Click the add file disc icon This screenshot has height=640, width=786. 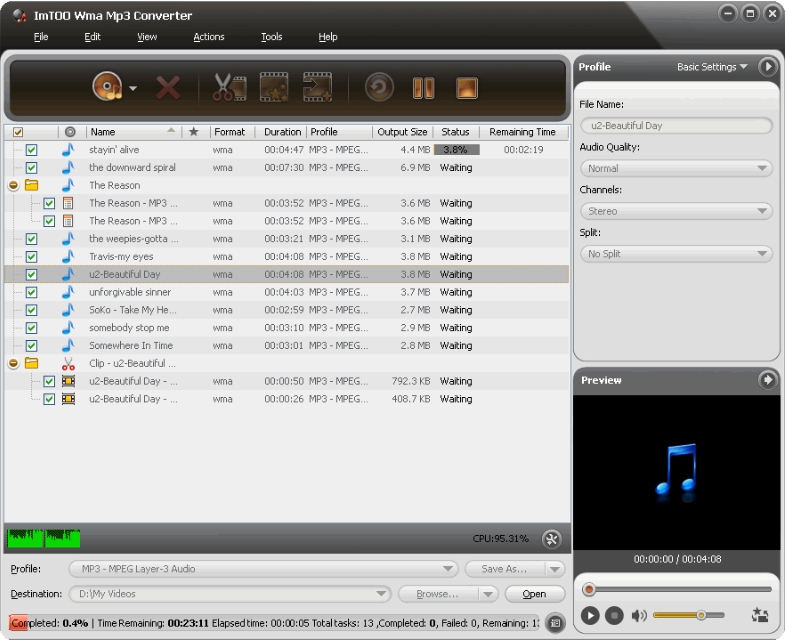107,88
